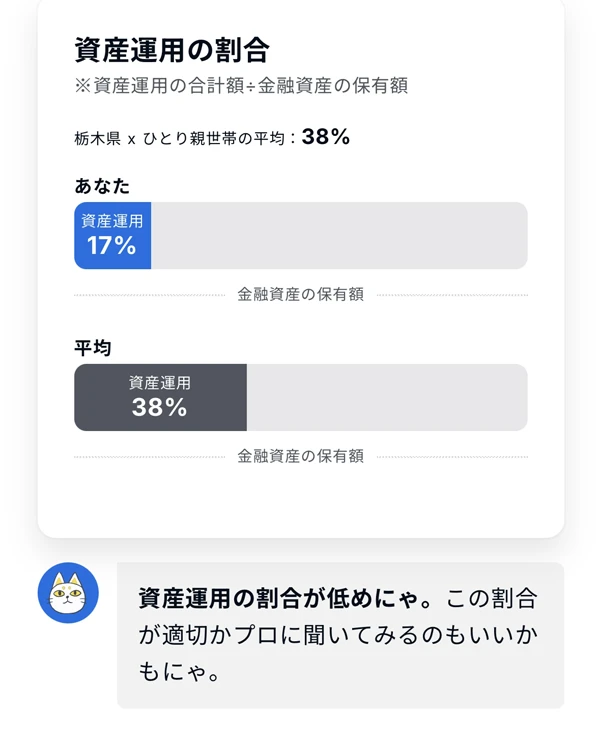The image size is (600, 732).
Task: Click the empty gray part of the average bar
Action: 387,397
